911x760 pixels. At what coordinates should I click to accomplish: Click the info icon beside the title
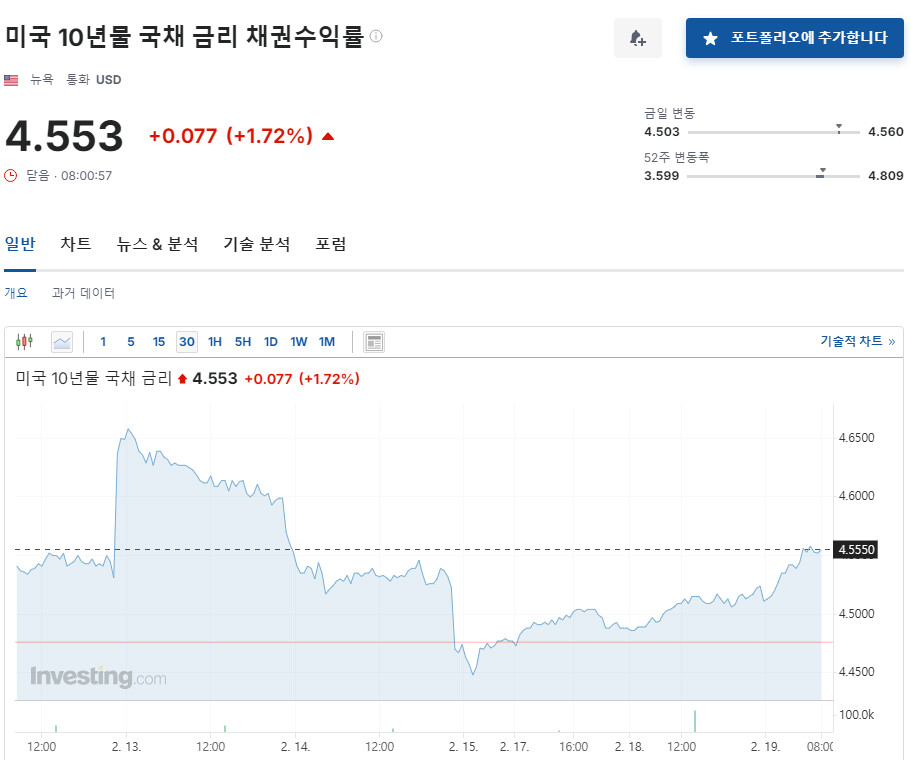click(376, 37)
